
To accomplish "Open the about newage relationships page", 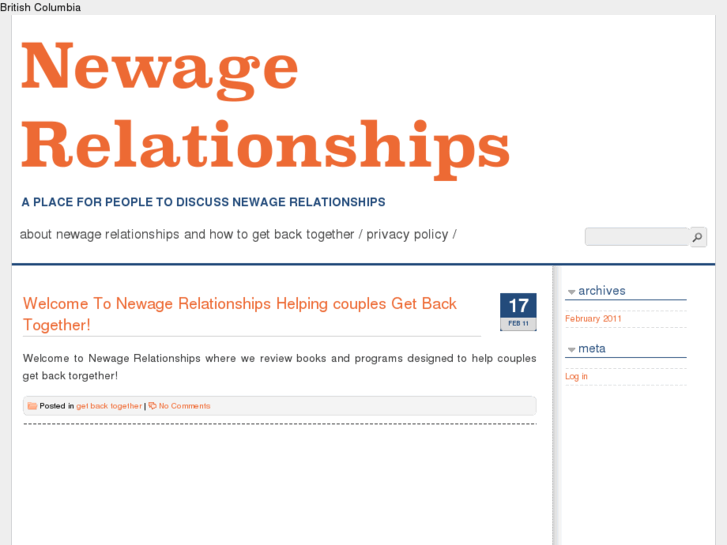I will click(x=187, y=234).
